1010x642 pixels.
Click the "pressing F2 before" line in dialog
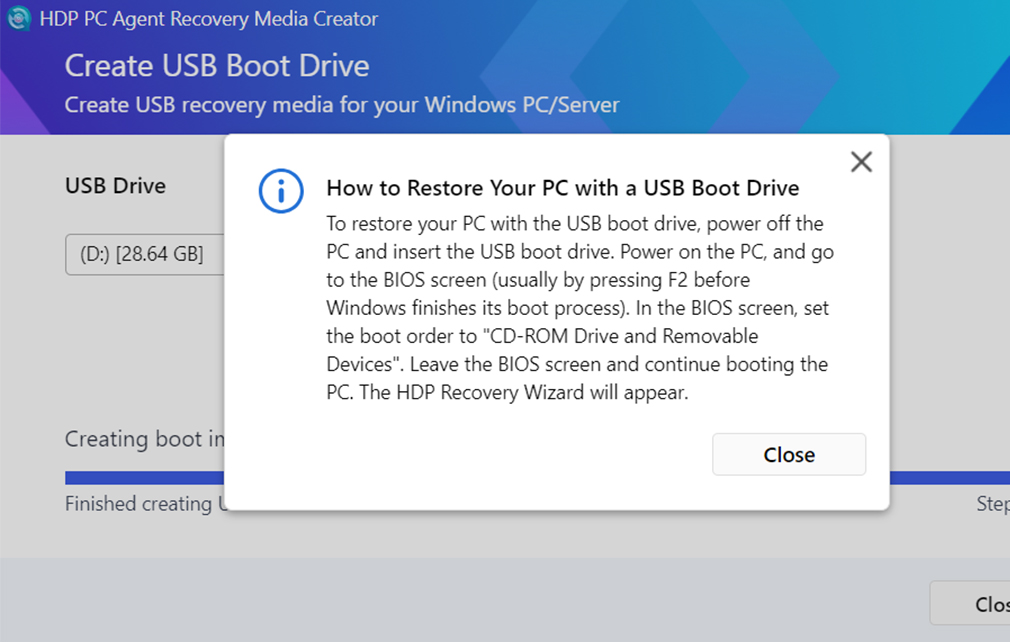(x=538, y=279)
